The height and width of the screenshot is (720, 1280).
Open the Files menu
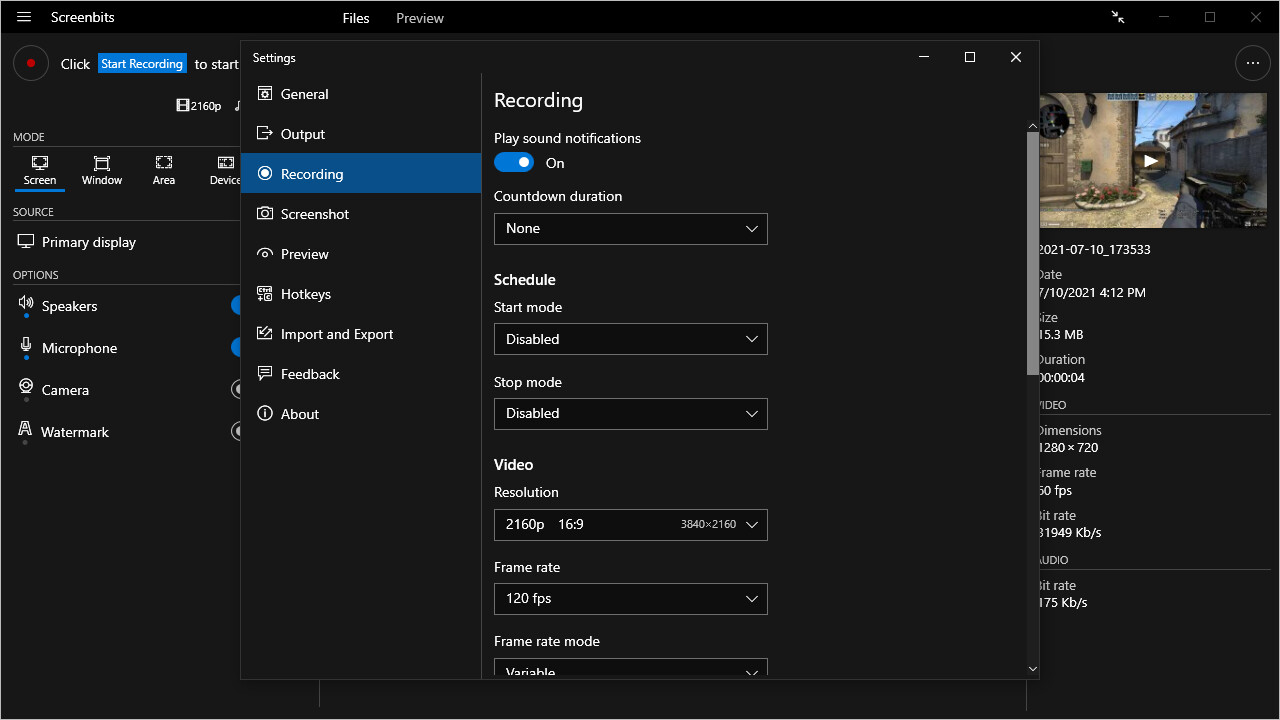355,17
